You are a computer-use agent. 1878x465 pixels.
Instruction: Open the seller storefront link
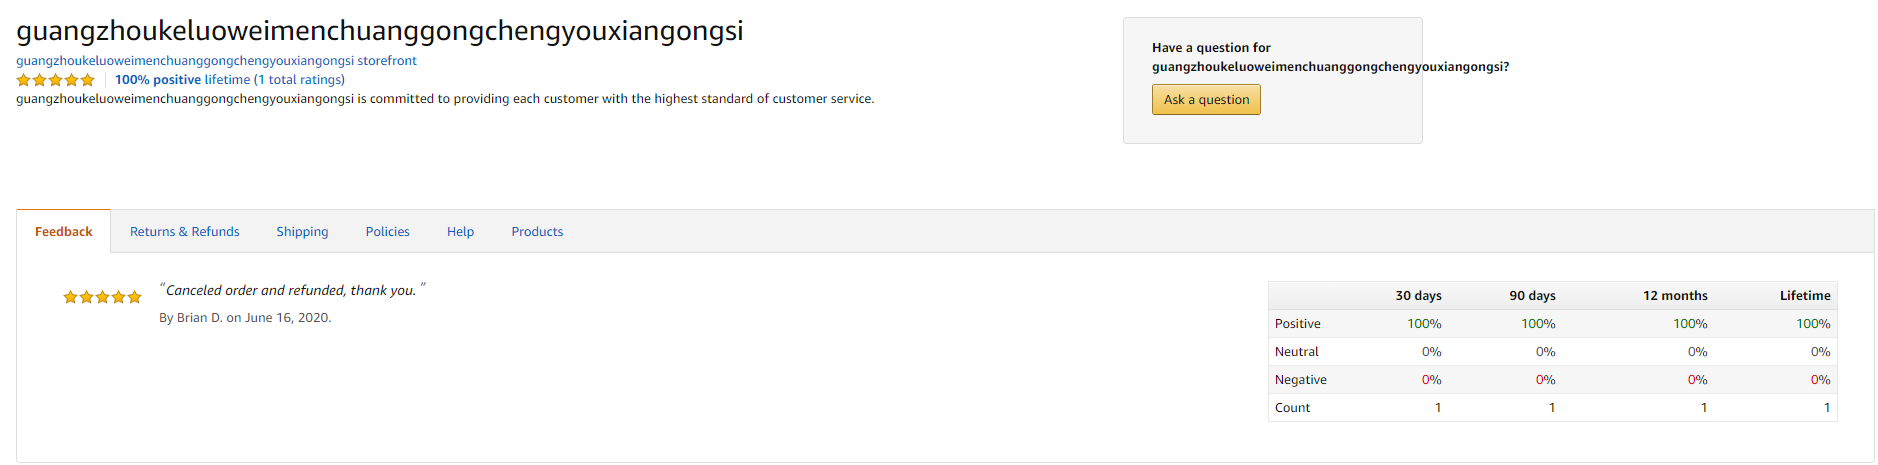pyautogui.click(x=216, y=61)
